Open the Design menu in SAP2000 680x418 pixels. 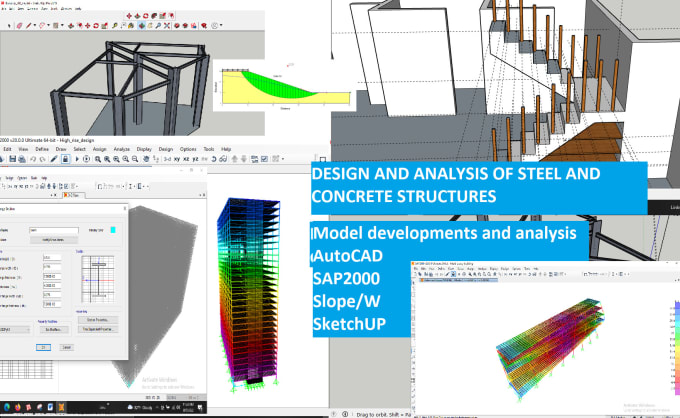(166, 149)
